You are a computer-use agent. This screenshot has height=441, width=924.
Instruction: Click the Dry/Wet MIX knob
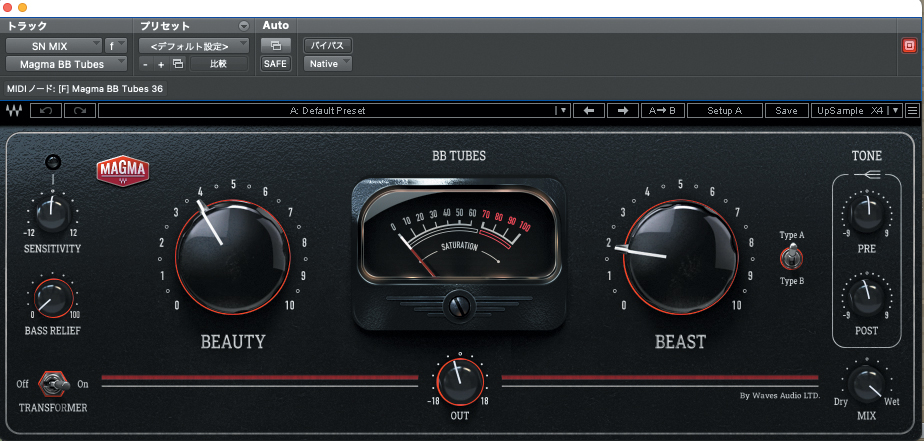(x=867, y=385)
